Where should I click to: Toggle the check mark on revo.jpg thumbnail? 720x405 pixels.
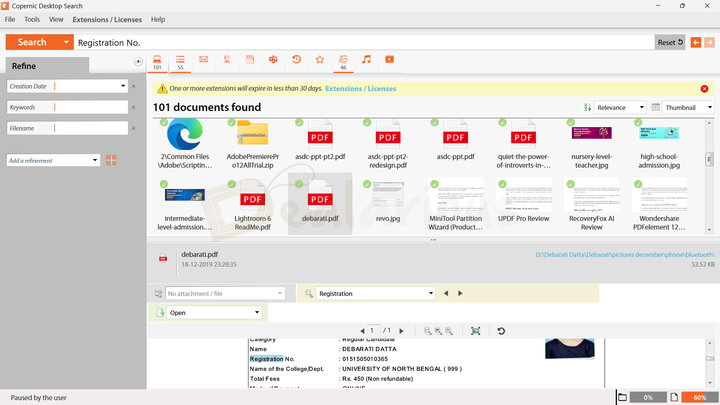366,184
